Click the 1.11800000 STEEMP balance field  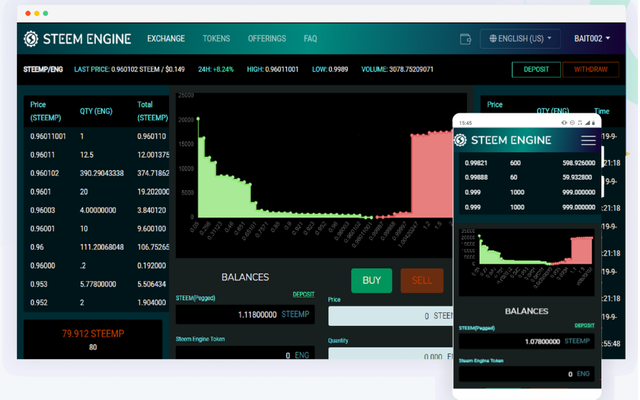pos(245,314)
